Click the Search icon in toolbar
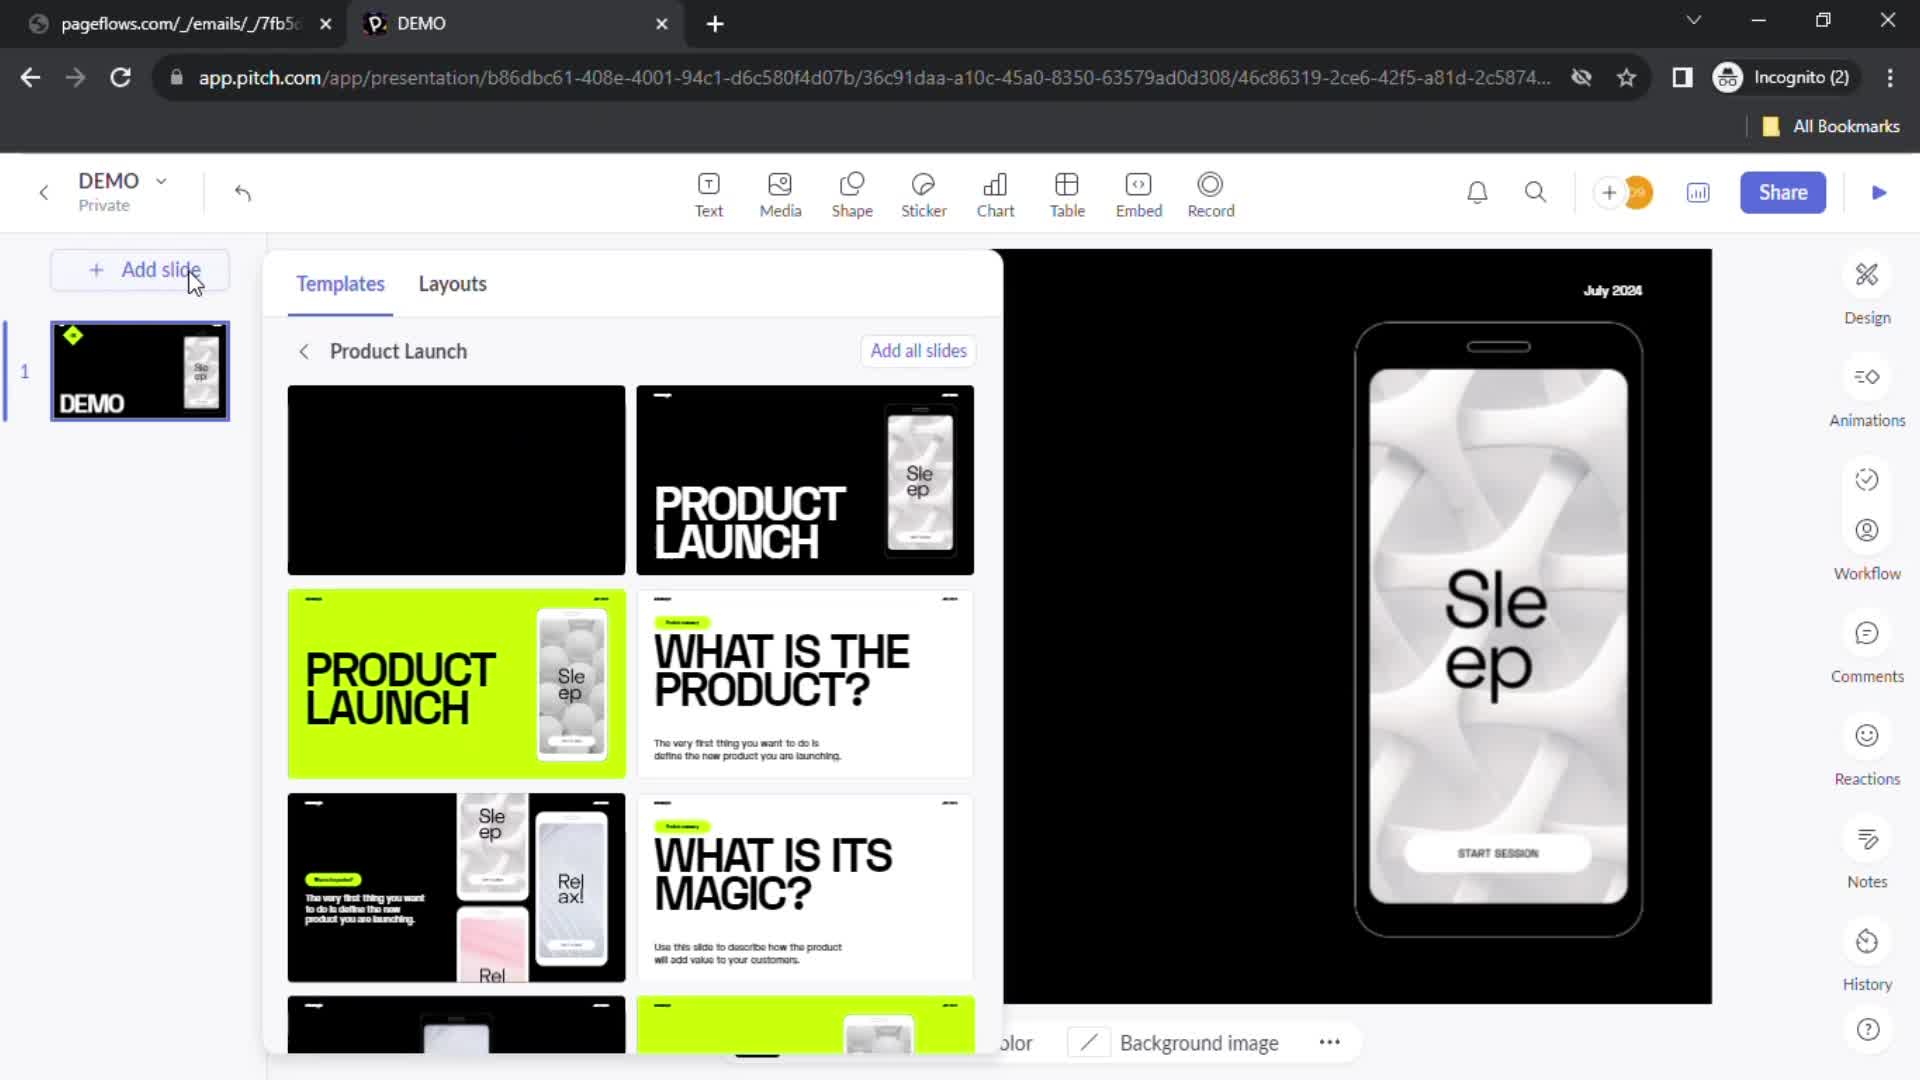 1534,193
